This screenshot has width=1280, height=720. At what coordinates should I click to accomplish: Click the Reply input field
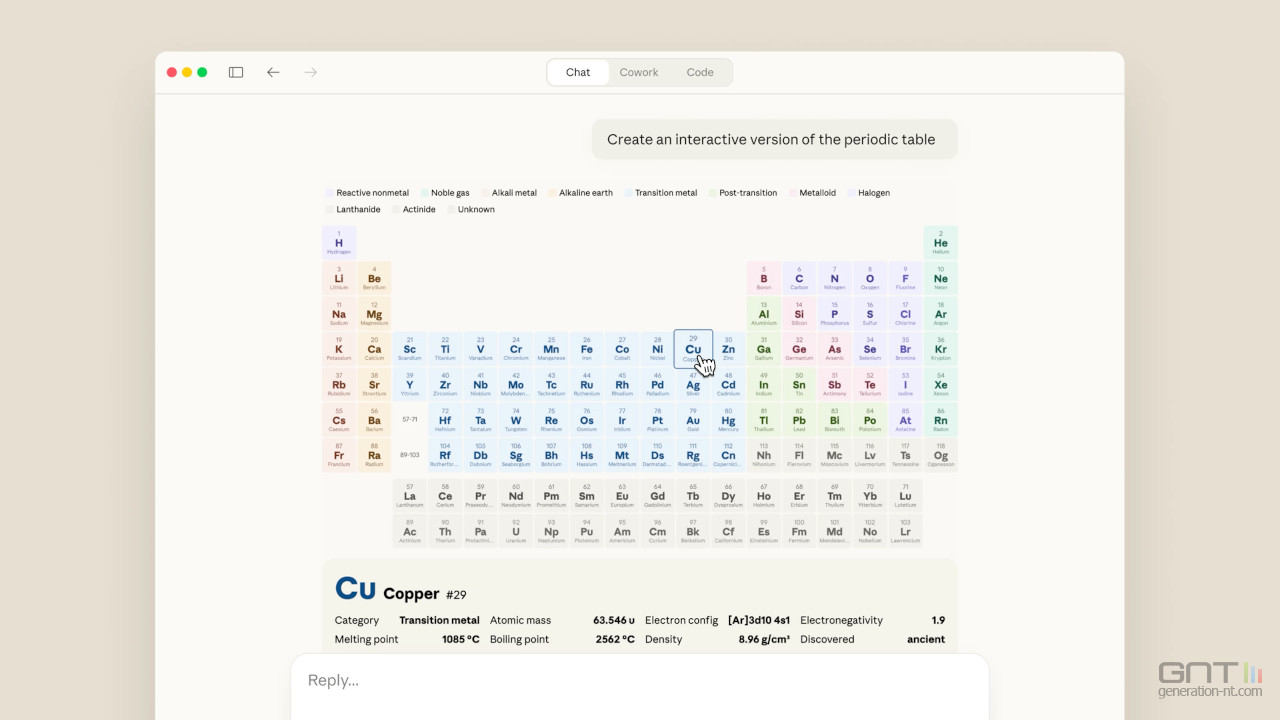[x=640, y=680]
